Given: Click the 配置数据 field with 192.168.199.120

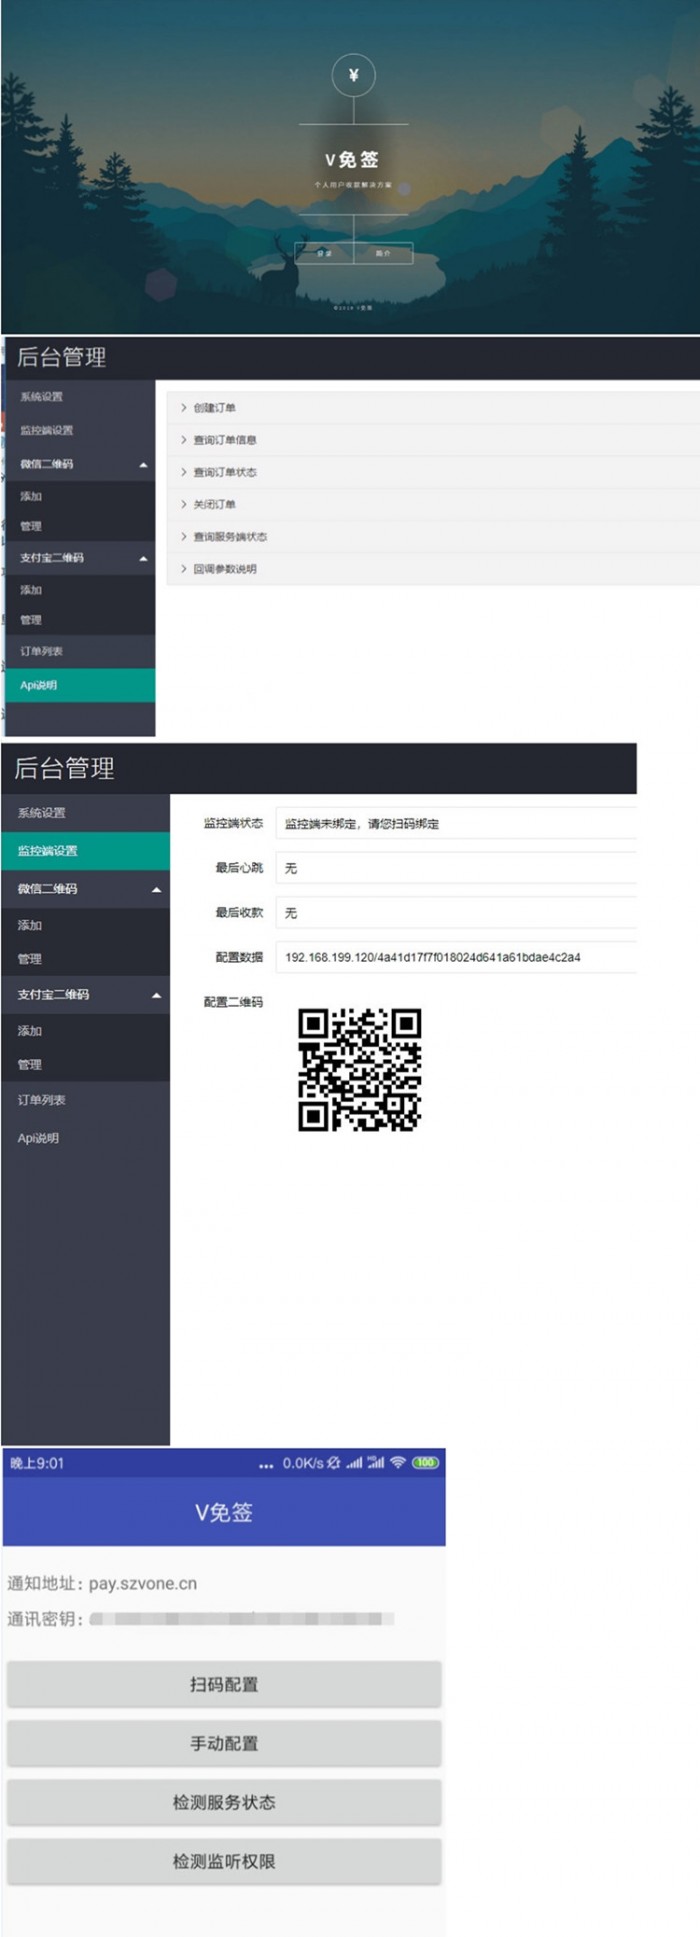Looking at the screenshot, I should pos(456,957).
